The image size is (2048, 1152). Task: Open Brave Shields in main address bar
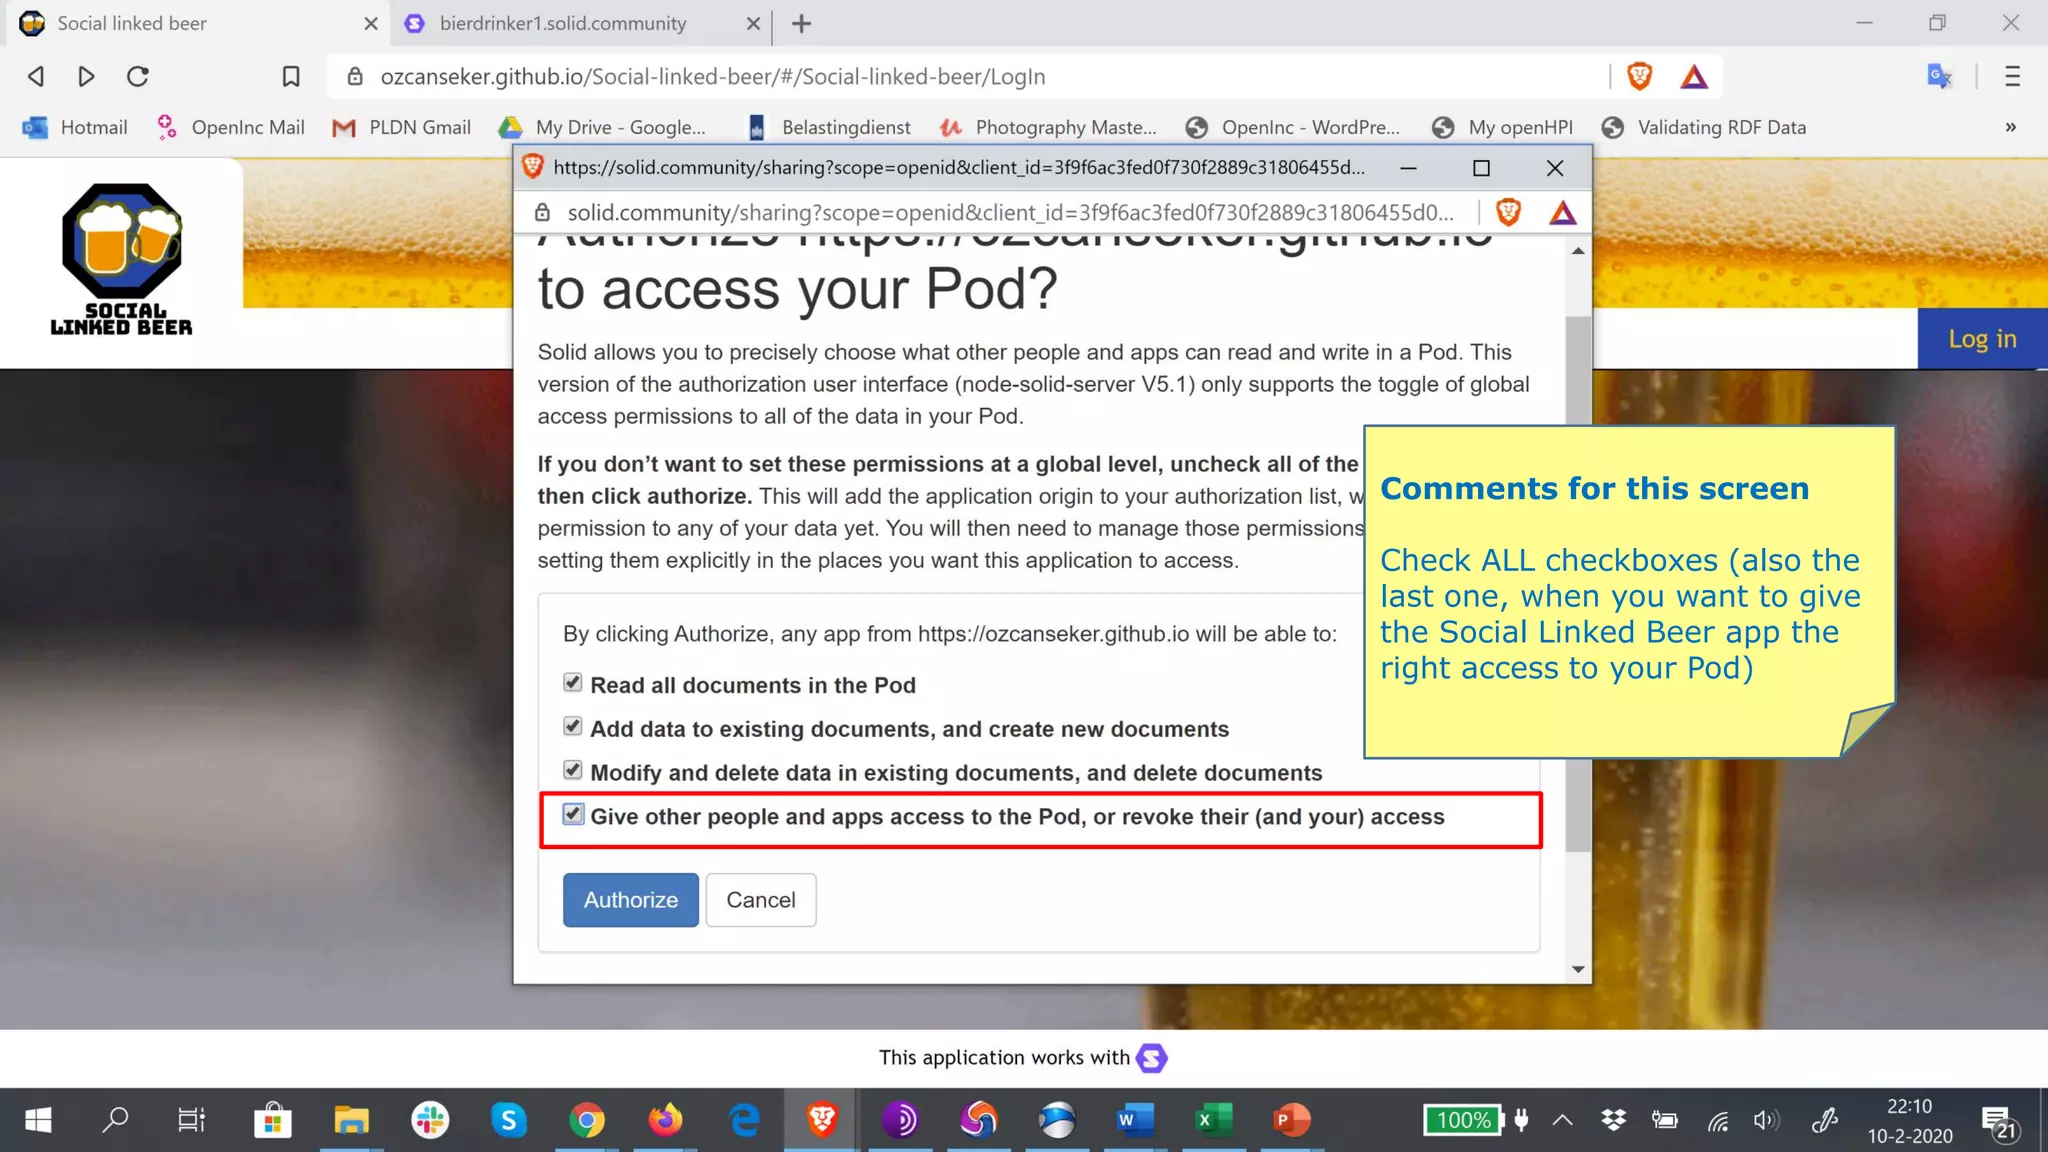[x=1640, y=76]
